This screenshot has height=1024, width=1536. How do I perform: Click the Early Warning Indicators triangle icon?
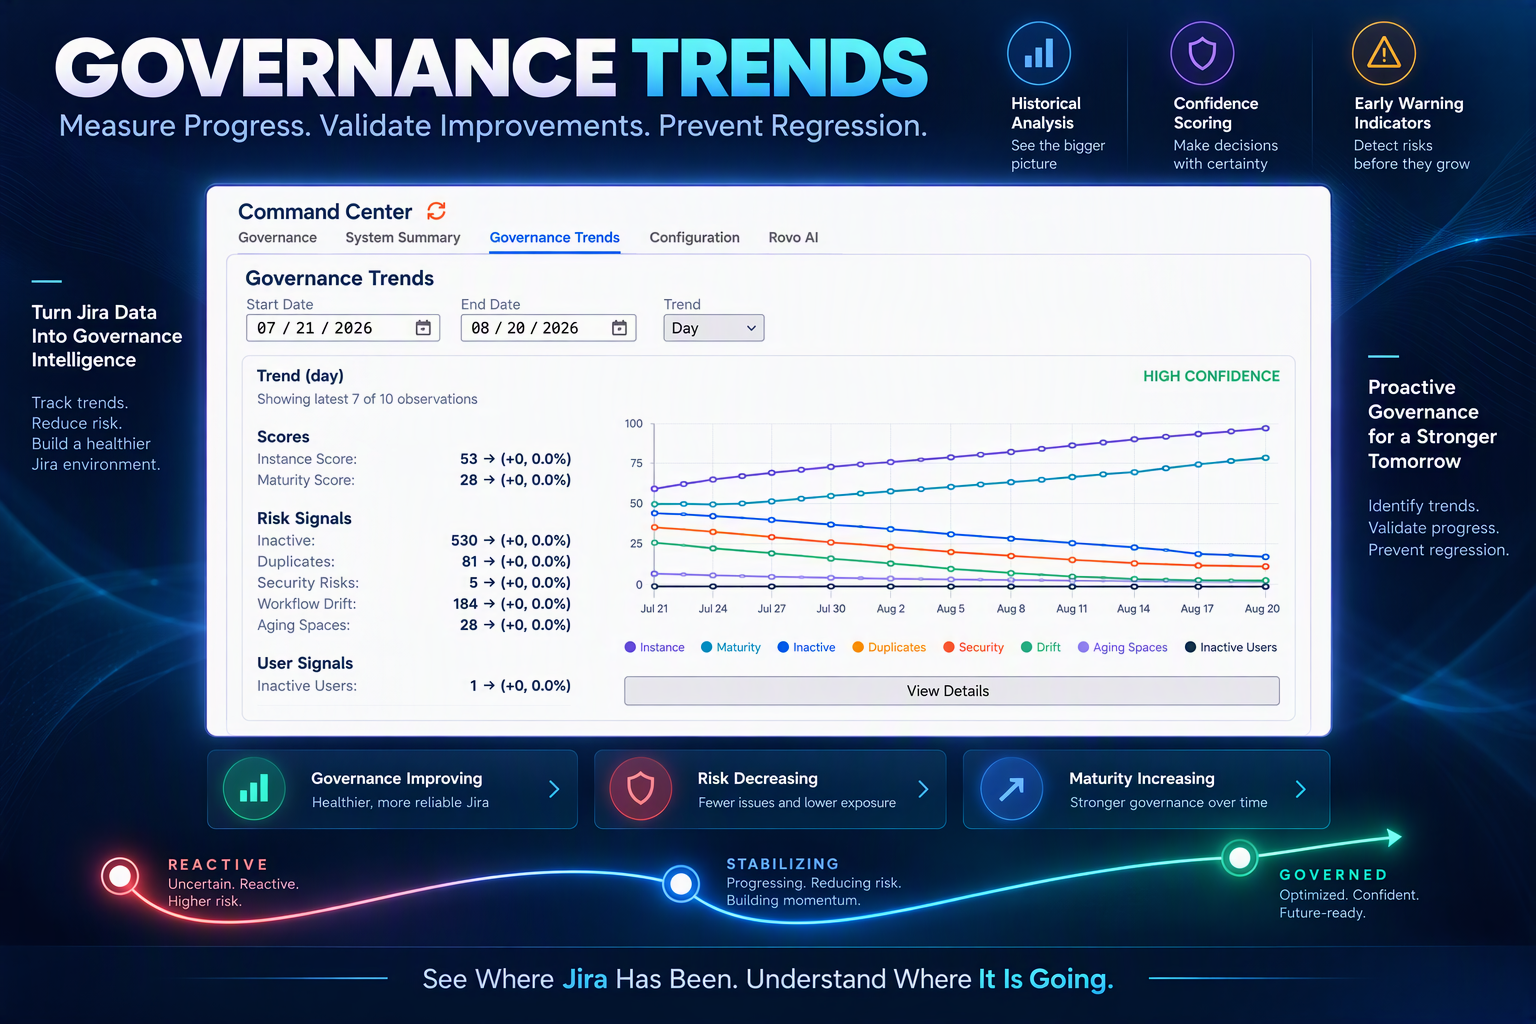(x=1384, y=53)
